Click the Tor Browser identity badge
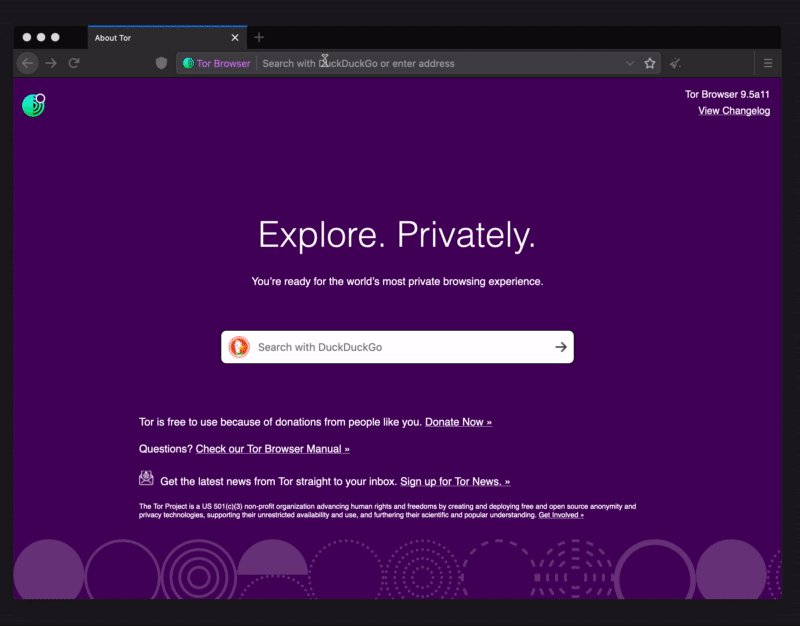This screenshot has width=800, height=626. (x=217, y=63)
